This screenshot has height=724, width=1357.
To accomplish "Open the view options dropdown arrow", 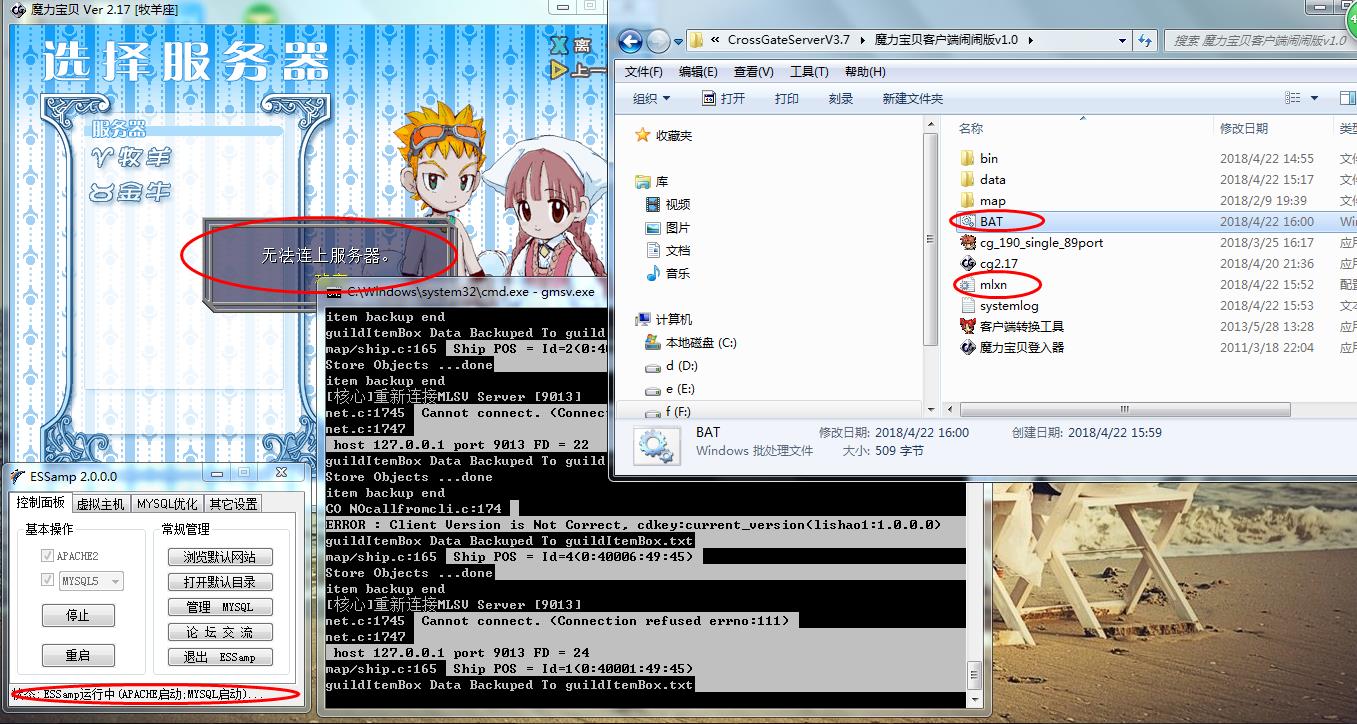I will click(x=1314, y=98).
